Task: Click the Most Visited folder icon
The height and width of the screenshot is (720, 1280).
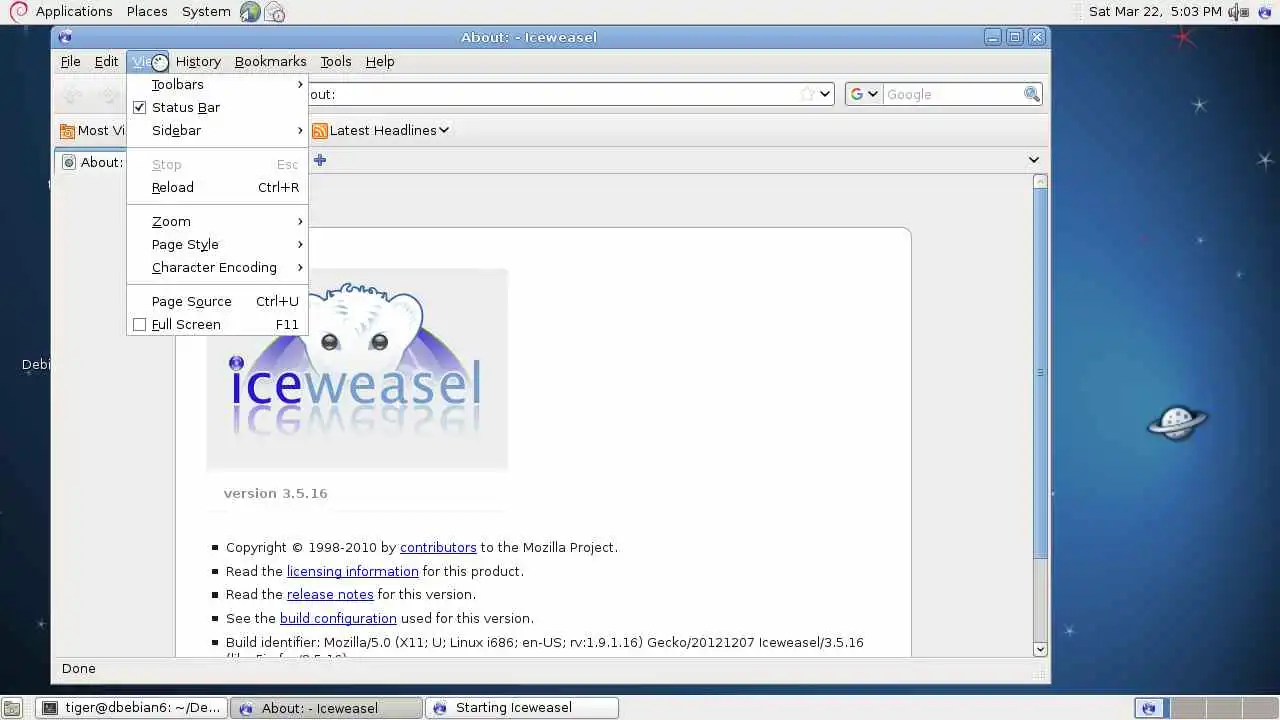Action: pyautogui.click(x=67, y=131)
